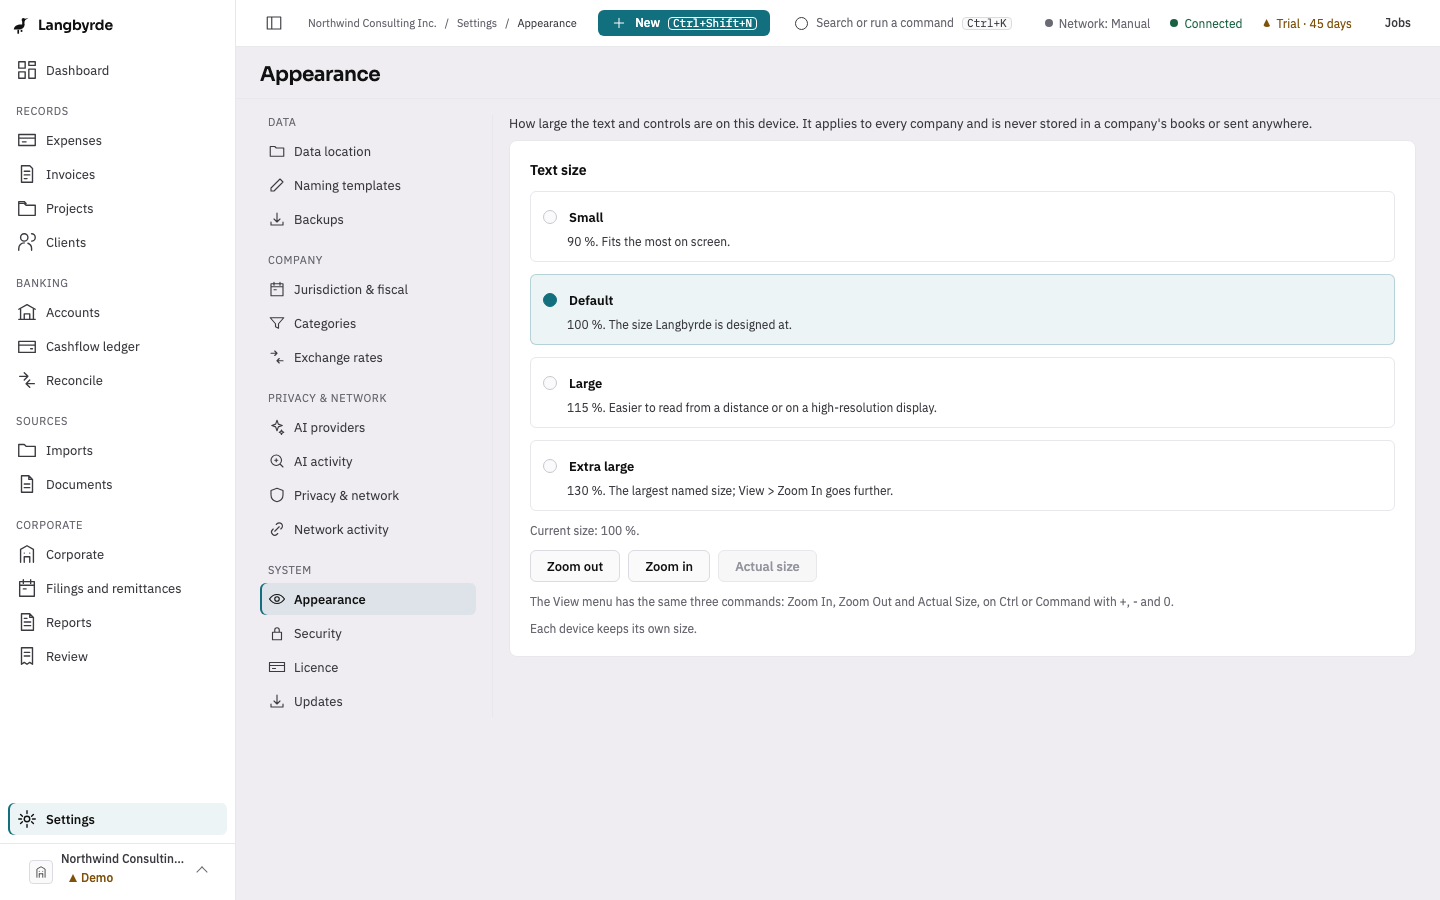Screen dimensions: 1440x900
Task: Click the Naming templates pencil icon
Action: click(277, 185)
